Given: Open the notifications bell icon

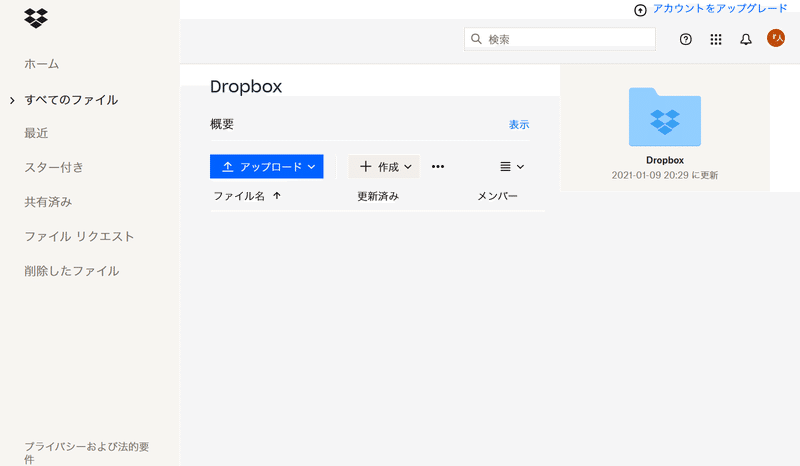Looking at the screenshot, I should 746,39.
